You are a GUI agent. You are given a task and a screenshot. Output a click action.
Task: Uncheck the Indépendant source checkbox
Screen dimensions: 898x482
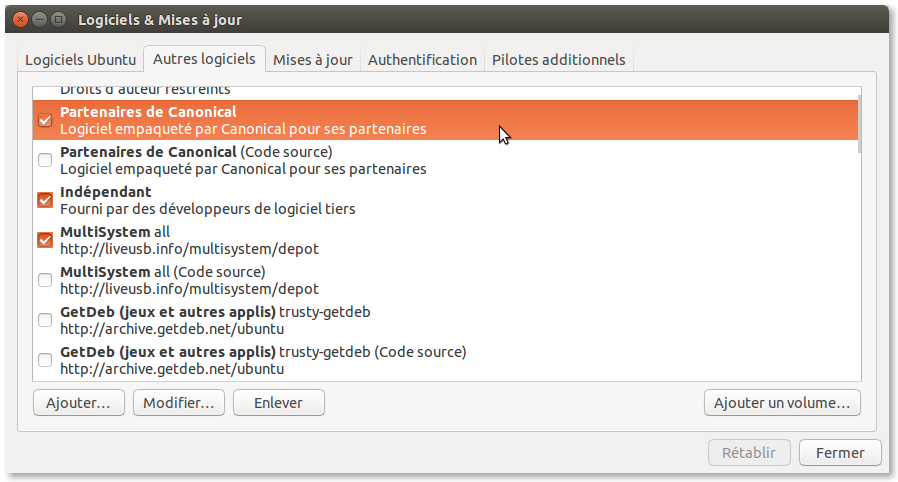45,200
